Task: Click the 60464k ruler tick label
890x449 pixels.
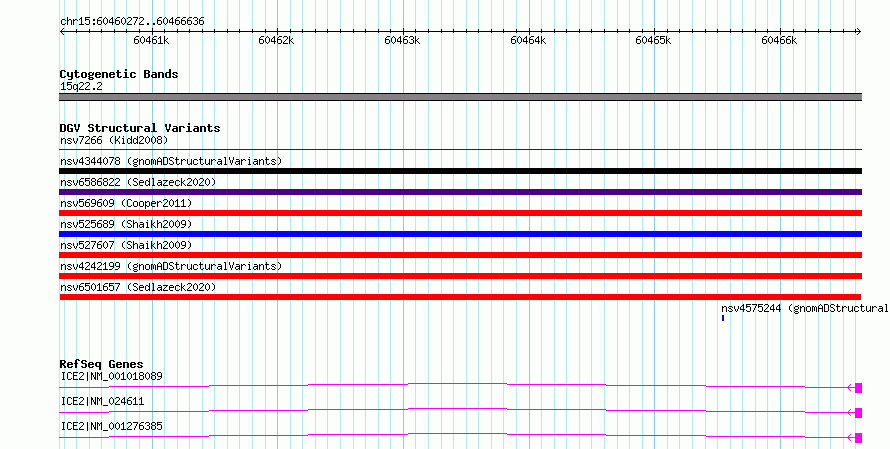Action: (528, 40)
